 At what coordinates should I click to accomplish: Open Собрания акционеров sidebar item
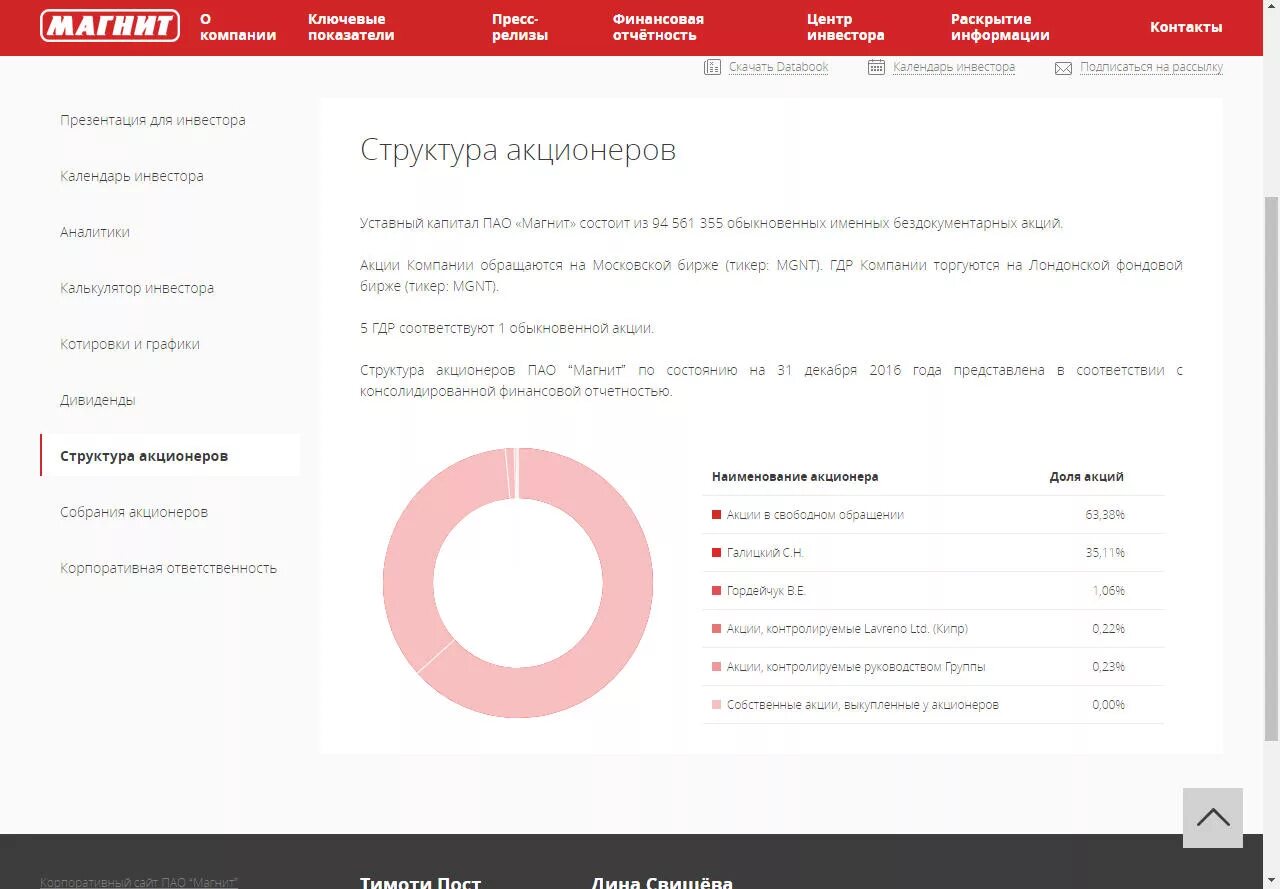134,512
